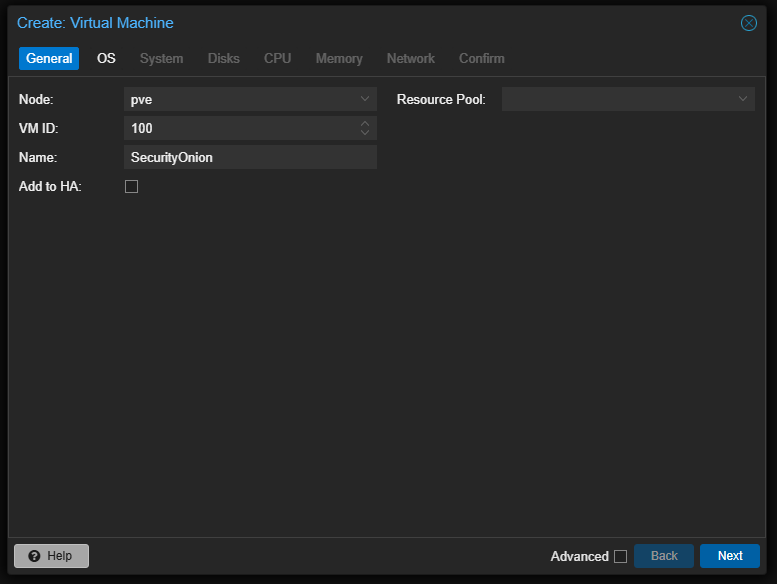Click the Back button
The image size is (777, 584).
click(x=664, y=556)
